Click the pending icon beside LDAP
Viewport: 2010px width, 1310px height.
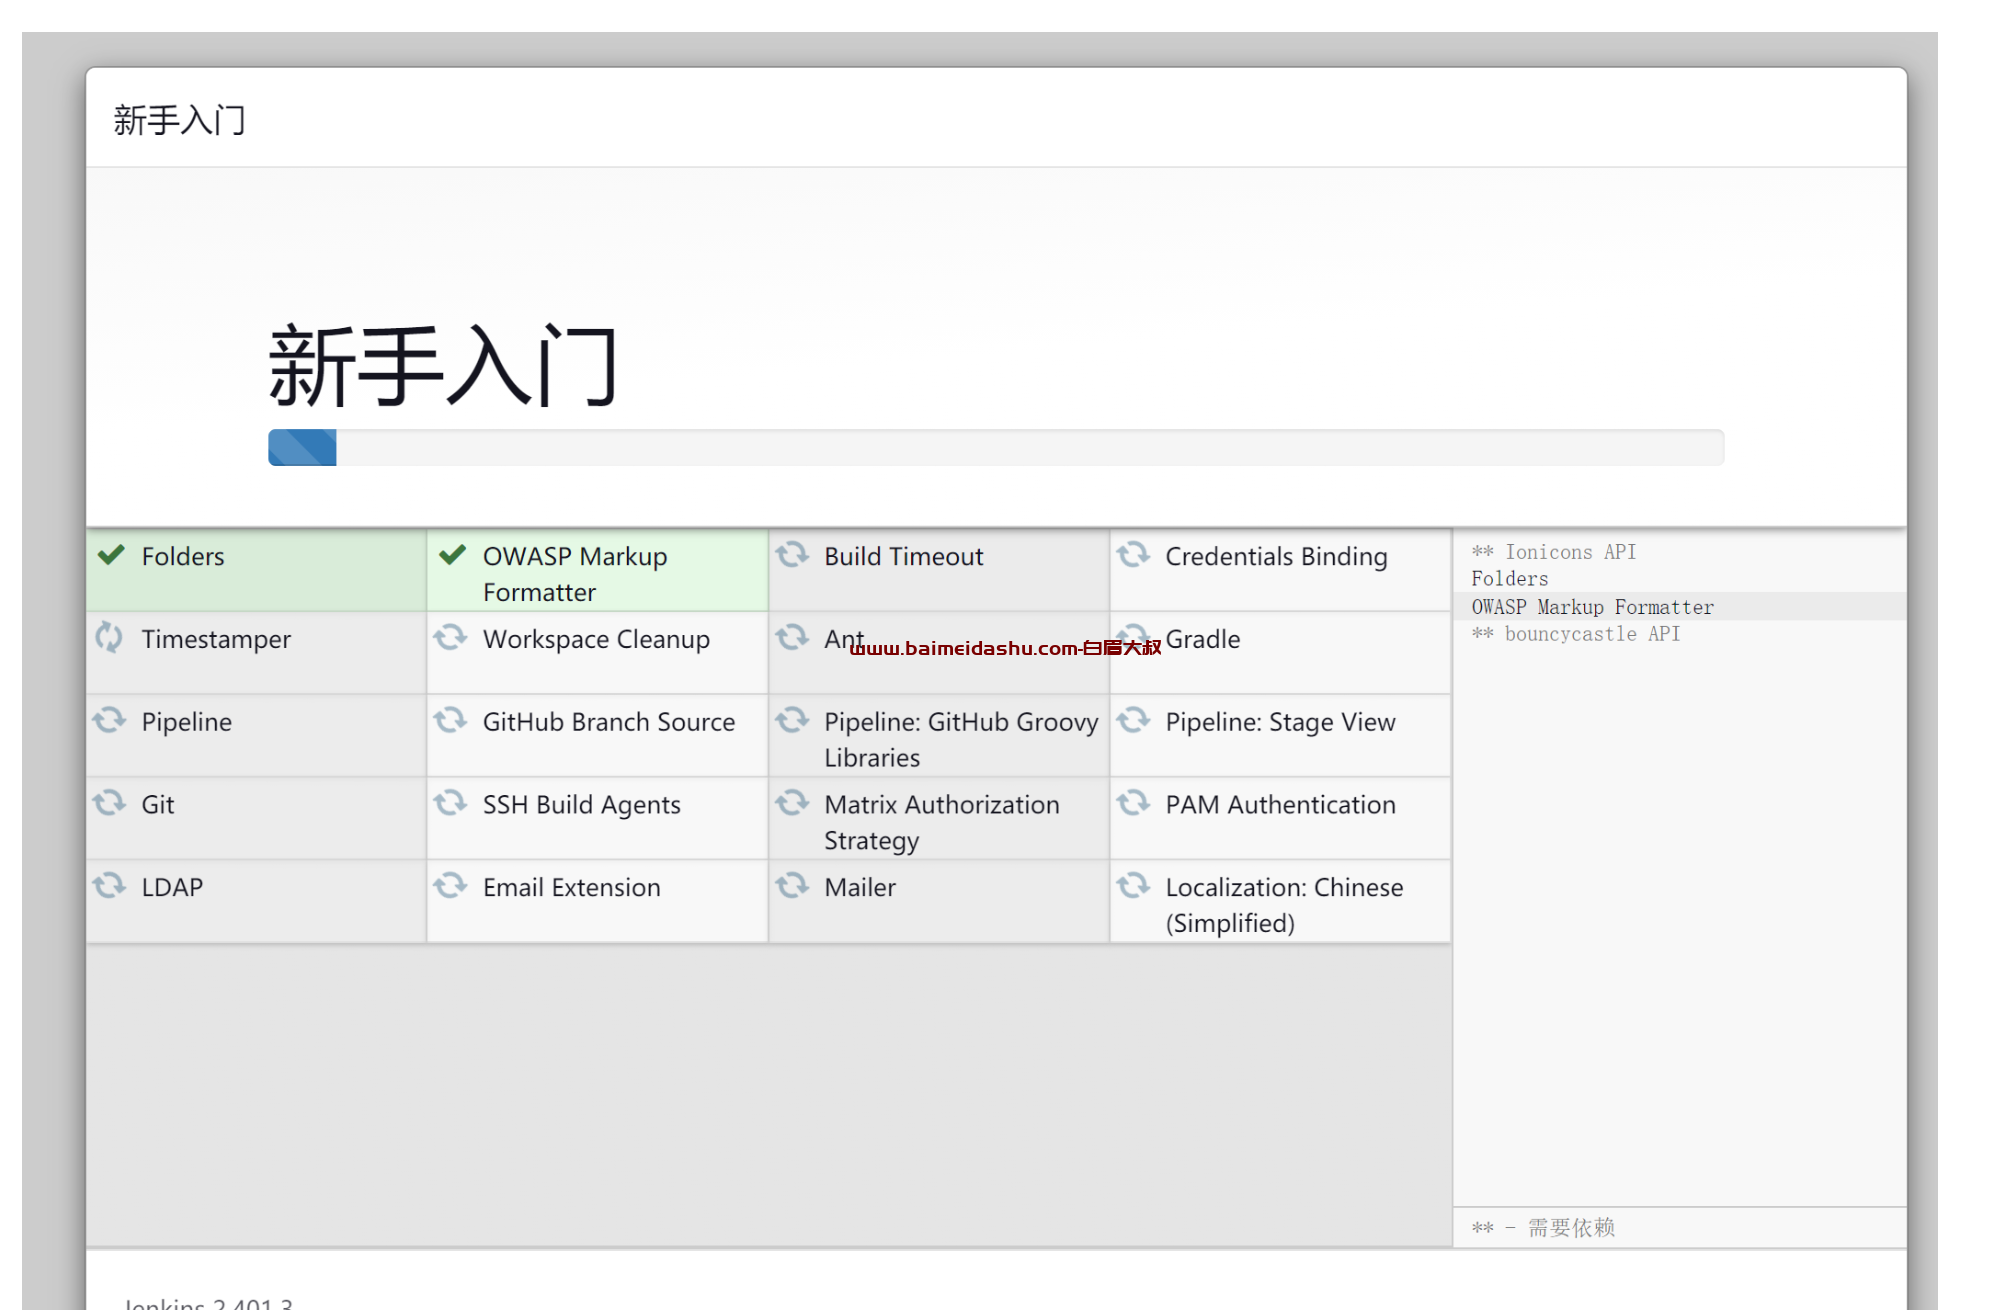[109, 886]
